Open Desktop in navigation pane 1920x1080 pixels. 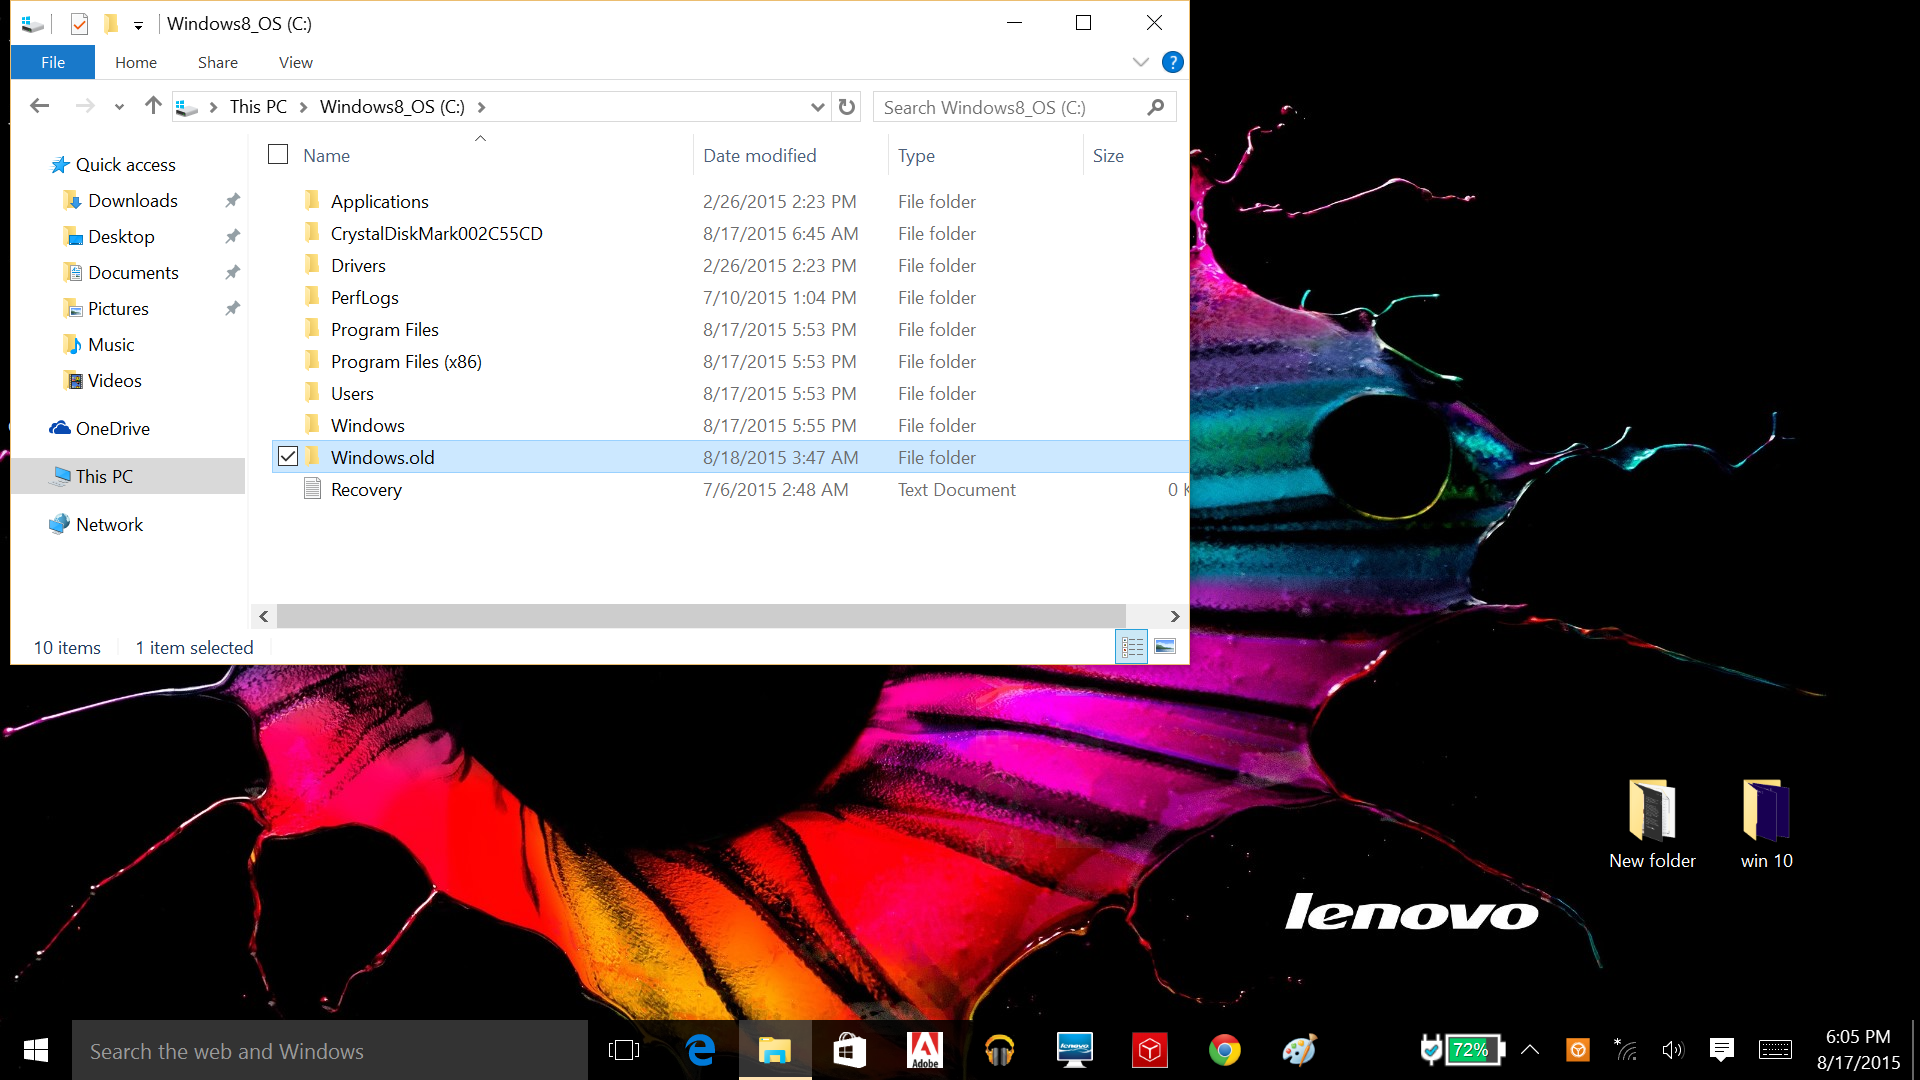tap(121, 237)
